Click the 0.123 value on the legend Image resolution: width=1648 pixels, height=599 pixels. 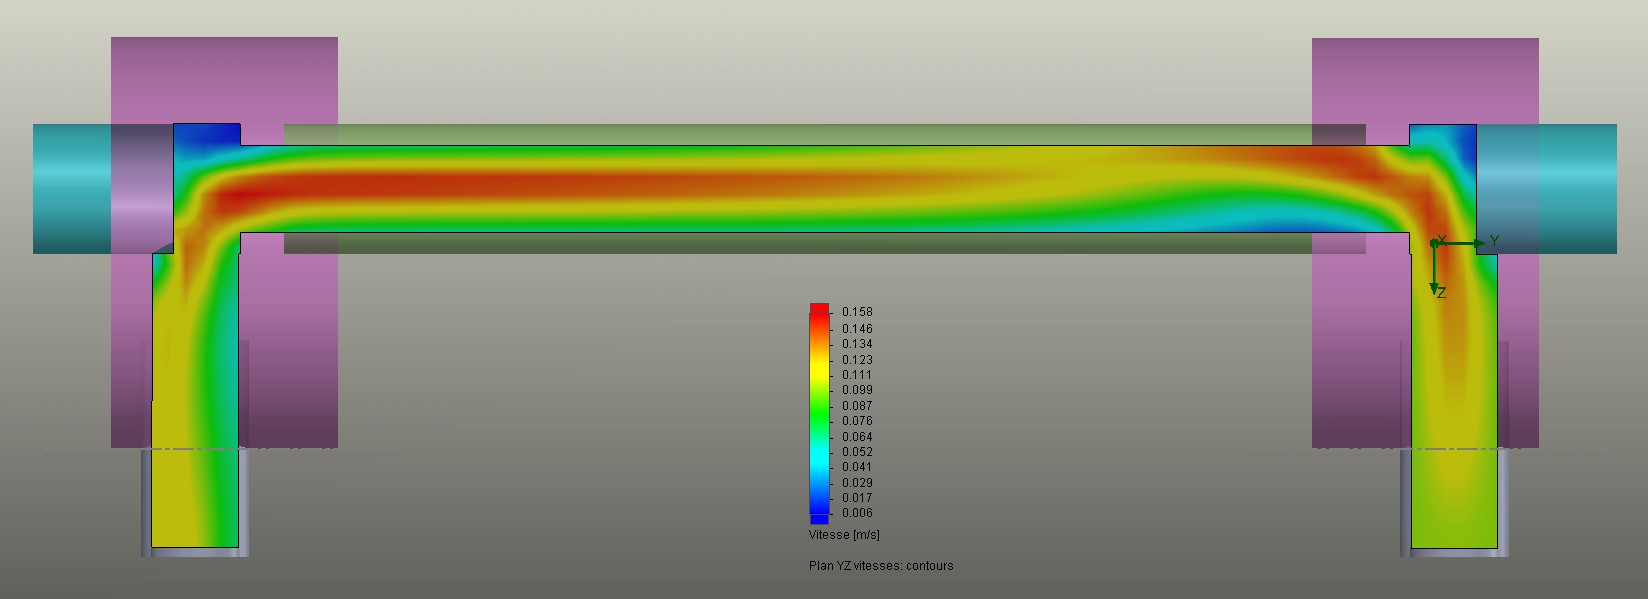click(857, 359)
